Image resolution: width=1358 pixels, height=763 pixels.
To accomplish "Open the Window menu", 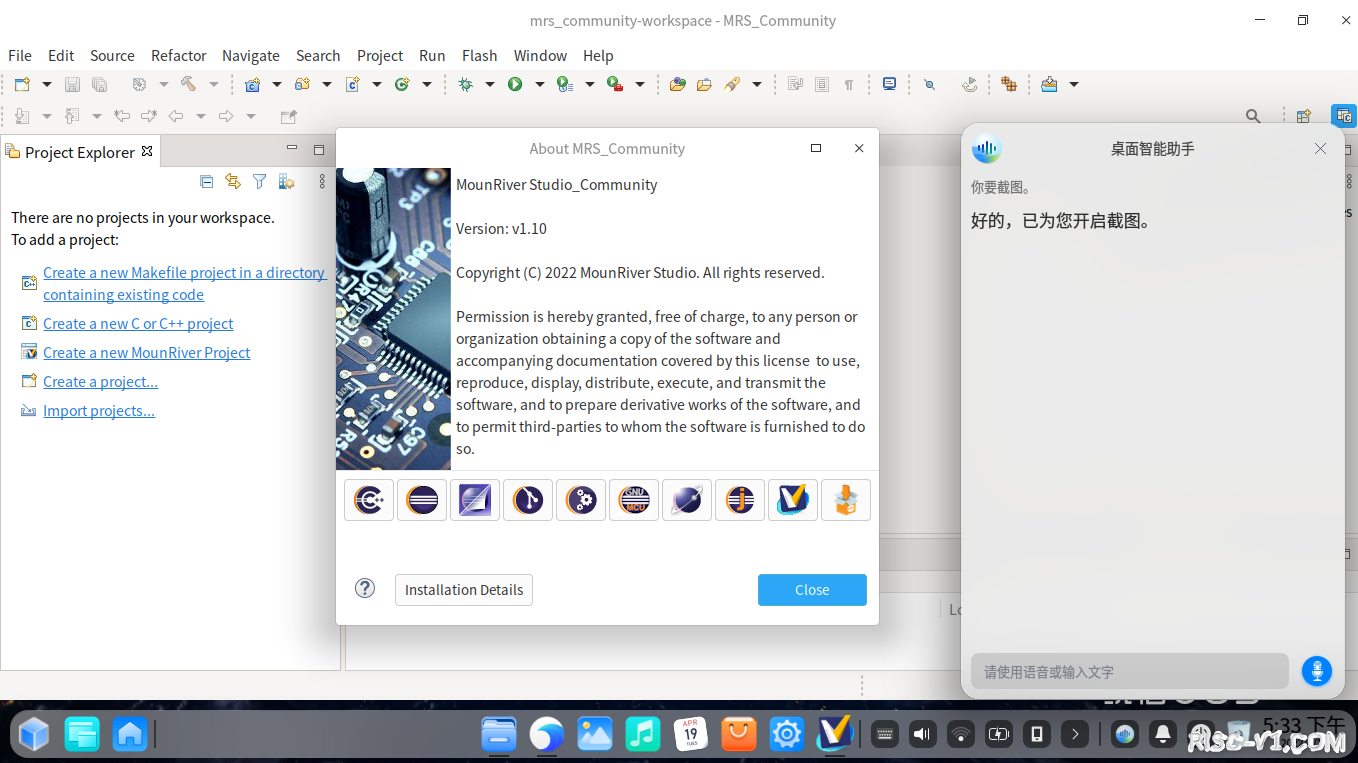I will (540, 56).
